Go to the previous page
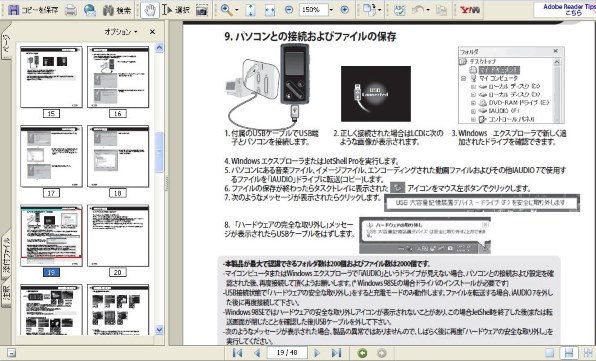Screen dimensions: 596x361 (x=257, y=353)
